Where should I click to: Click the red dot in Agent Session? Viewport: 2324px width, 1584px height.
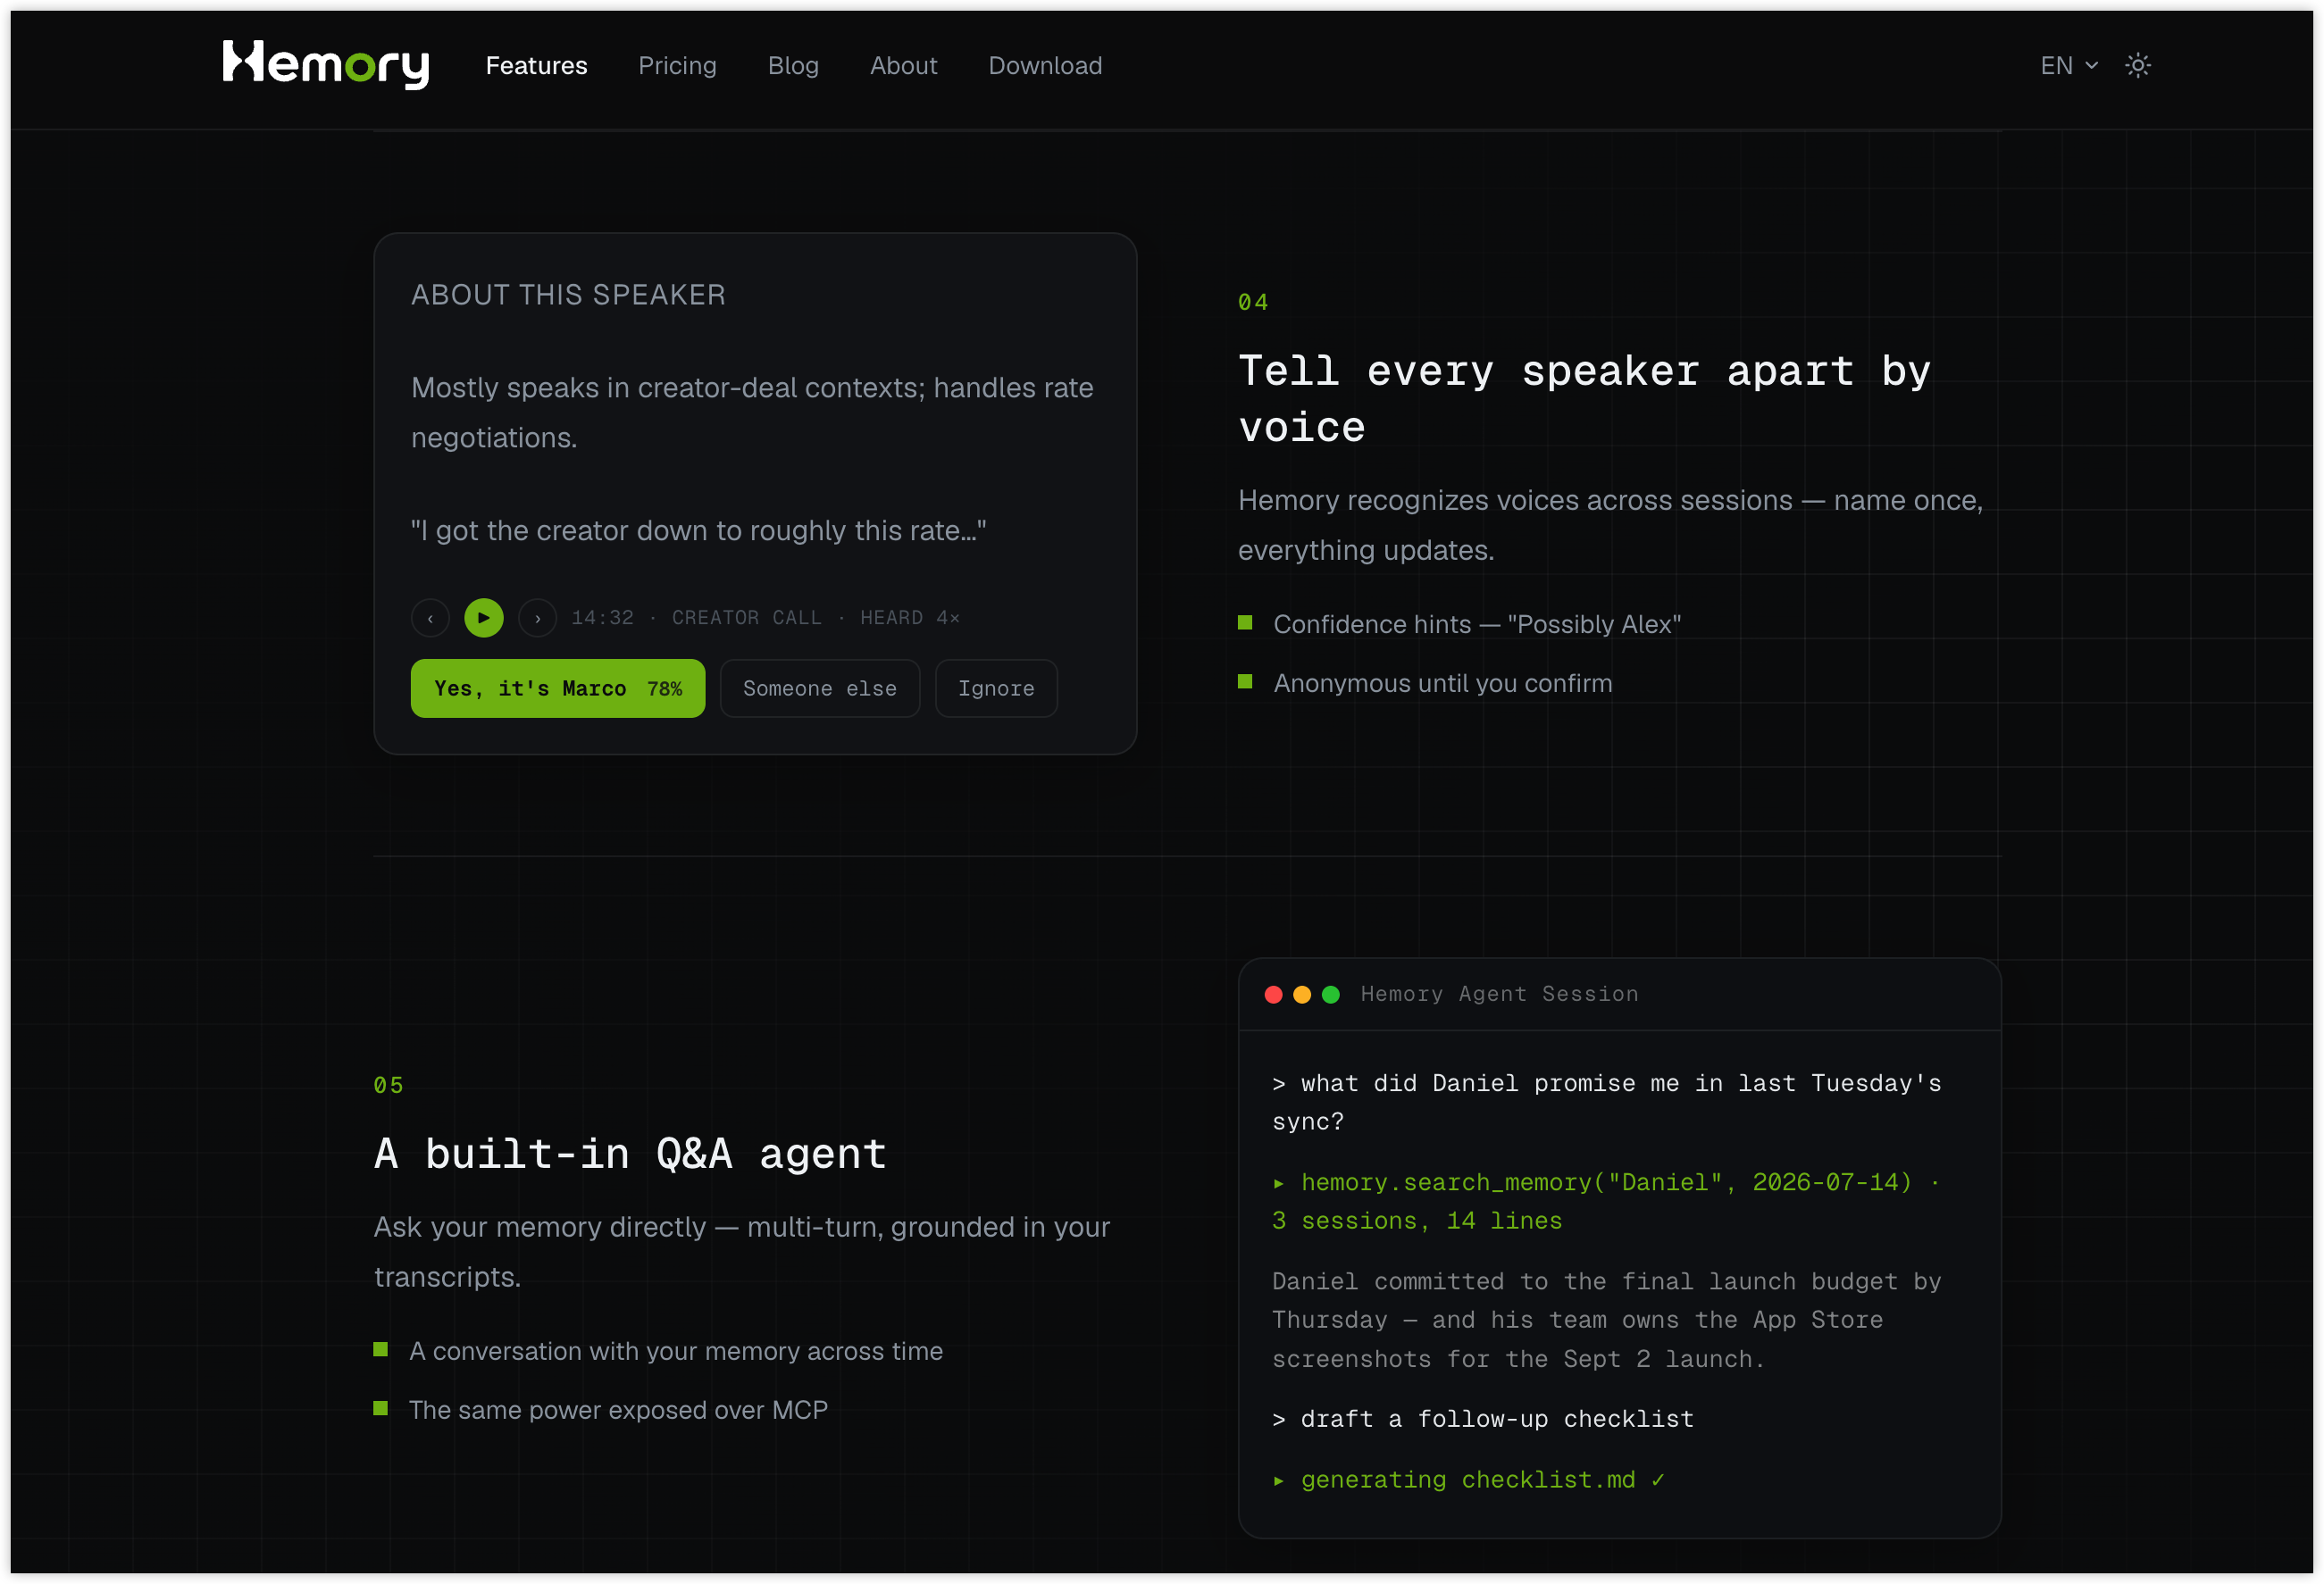[1273, 994]
